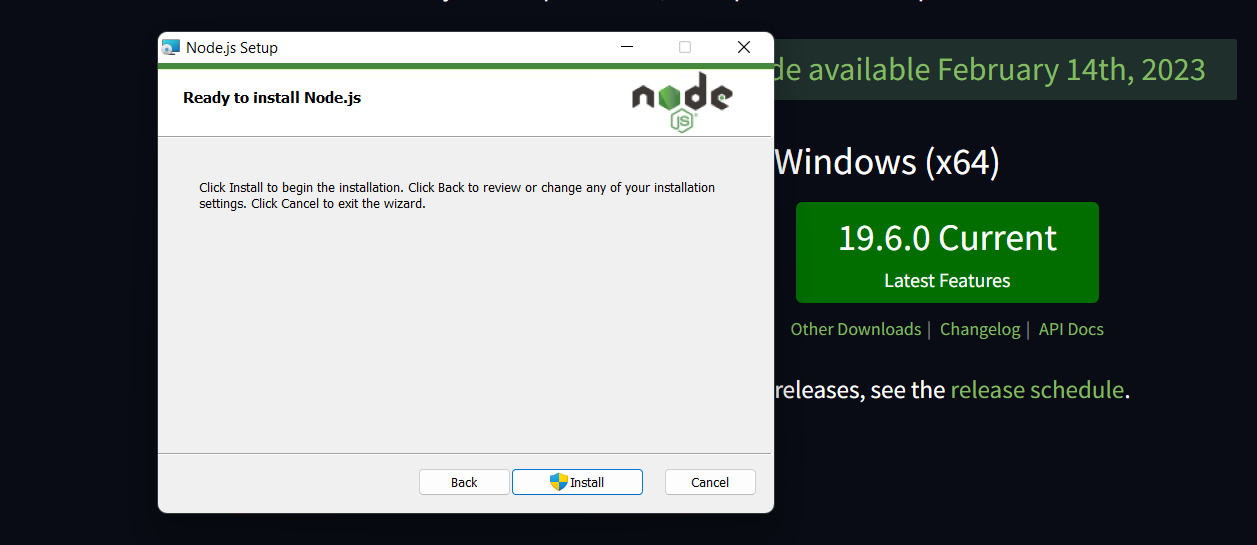1257x545 pixels.
Task: Open API Docs link on web page
Action: point(1071,329)
